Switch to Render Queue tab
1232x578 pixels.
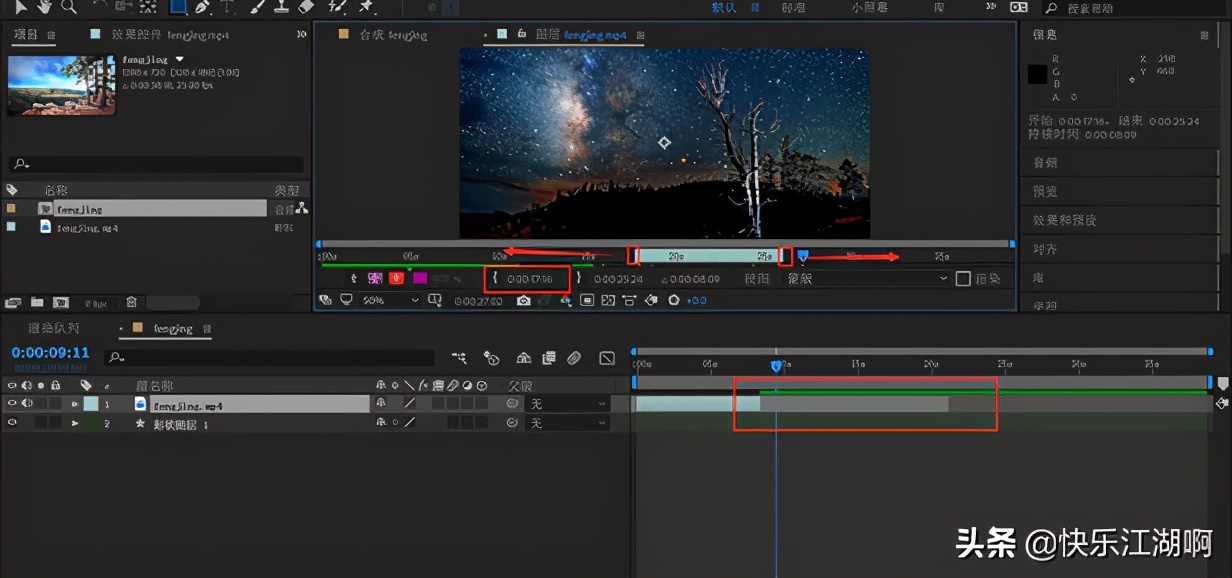[x=54, y=328]
